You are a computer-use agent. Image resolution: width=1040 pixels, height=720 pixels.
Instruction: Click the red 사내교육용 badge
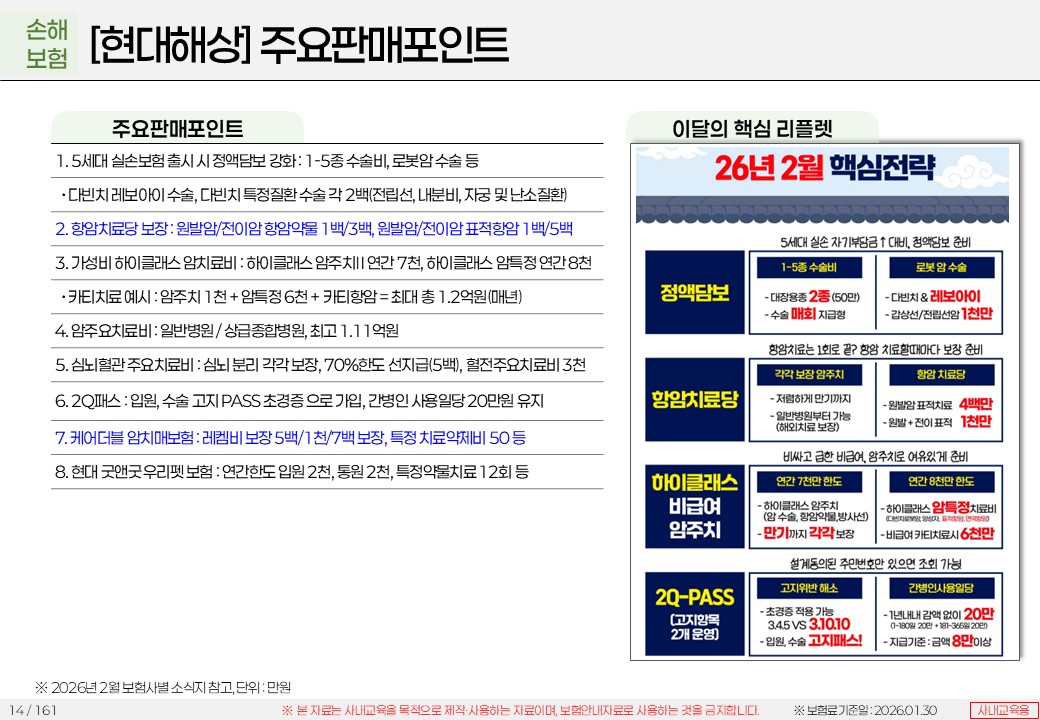click(x=1004, y=709)
